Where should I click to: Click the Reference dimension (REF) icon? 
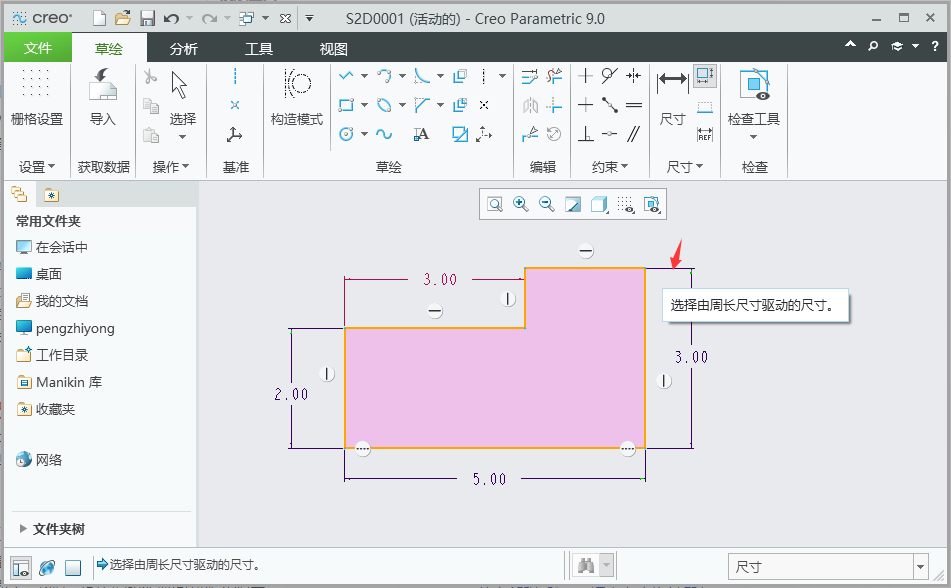tap(705, 134)
